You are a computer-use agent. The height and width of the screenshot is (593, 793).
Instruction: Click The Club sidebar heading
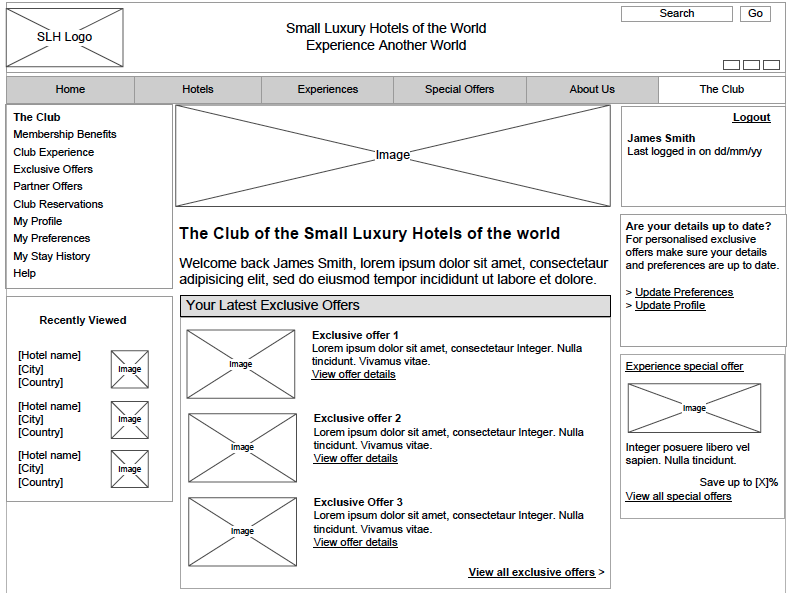37,117
